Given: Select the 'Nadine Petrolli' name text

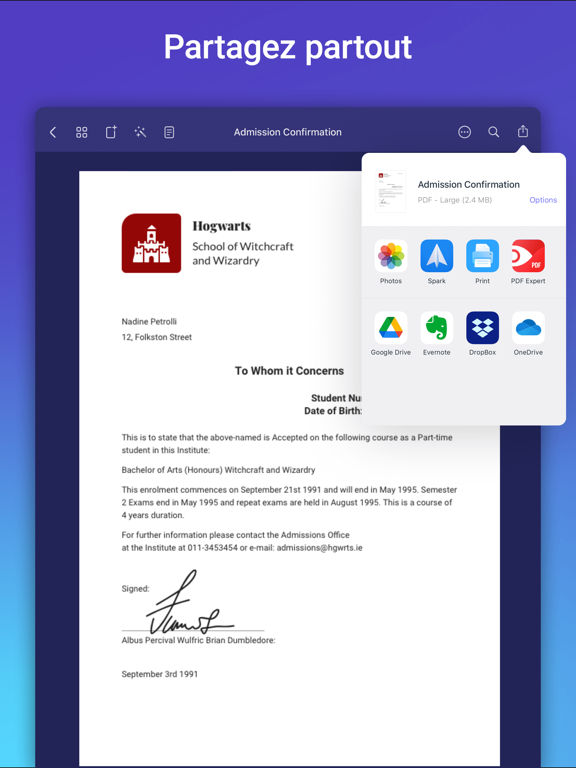Looking at the screenshot, I should pyautogui.click(x=149, y=321).
